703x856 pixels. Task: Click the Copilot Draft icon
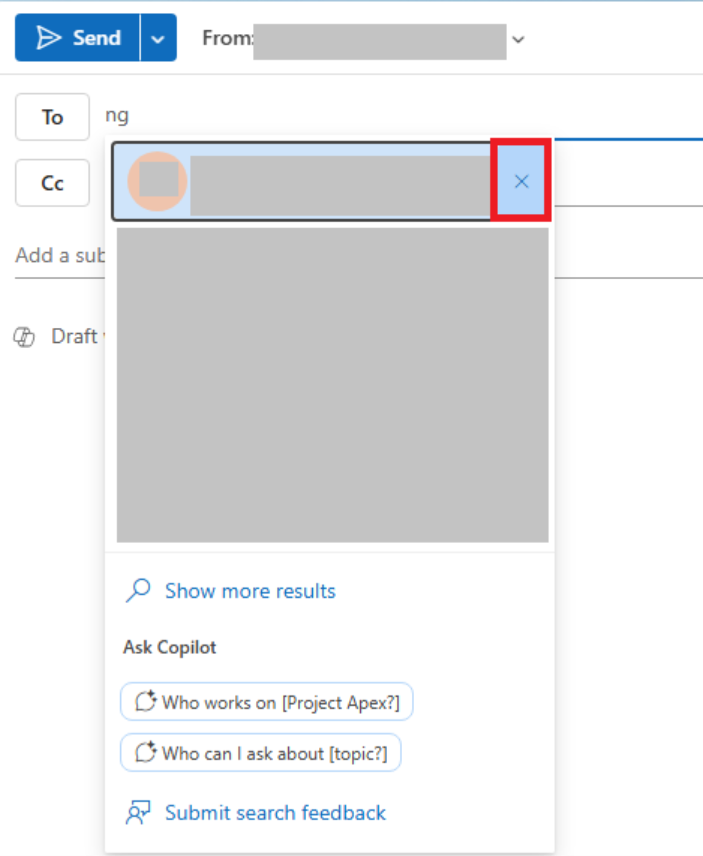click(x=24, y=337)
